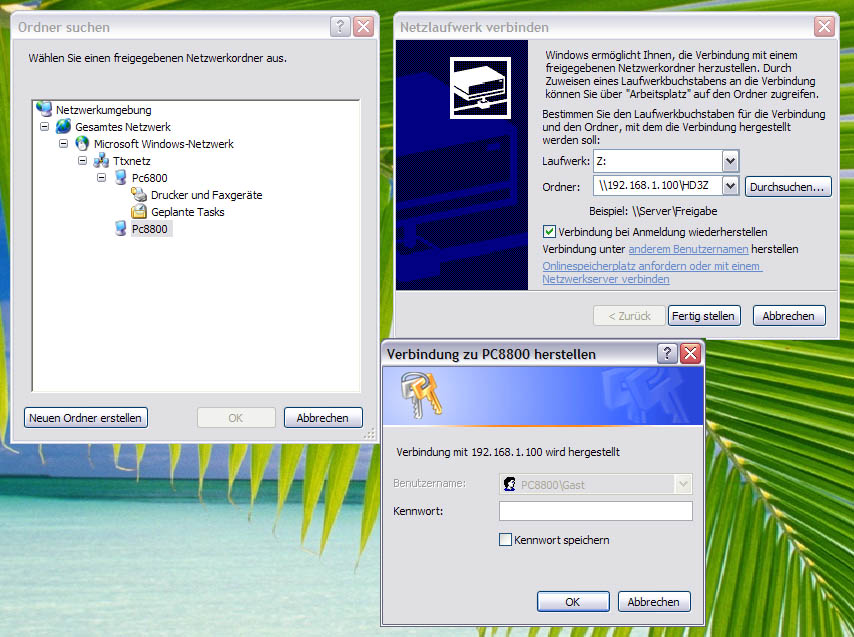Click Abbrechen in the PC8800 login dialog
The width and height of the screenshot is (854, 637).
[654, 602]
